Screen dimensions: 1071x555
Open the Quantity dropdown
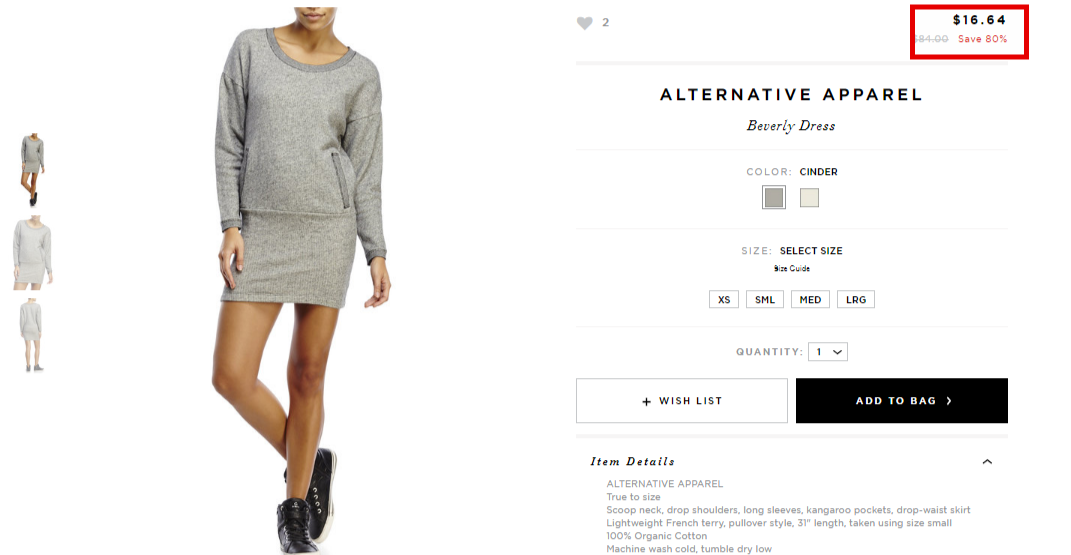[828, 352]
